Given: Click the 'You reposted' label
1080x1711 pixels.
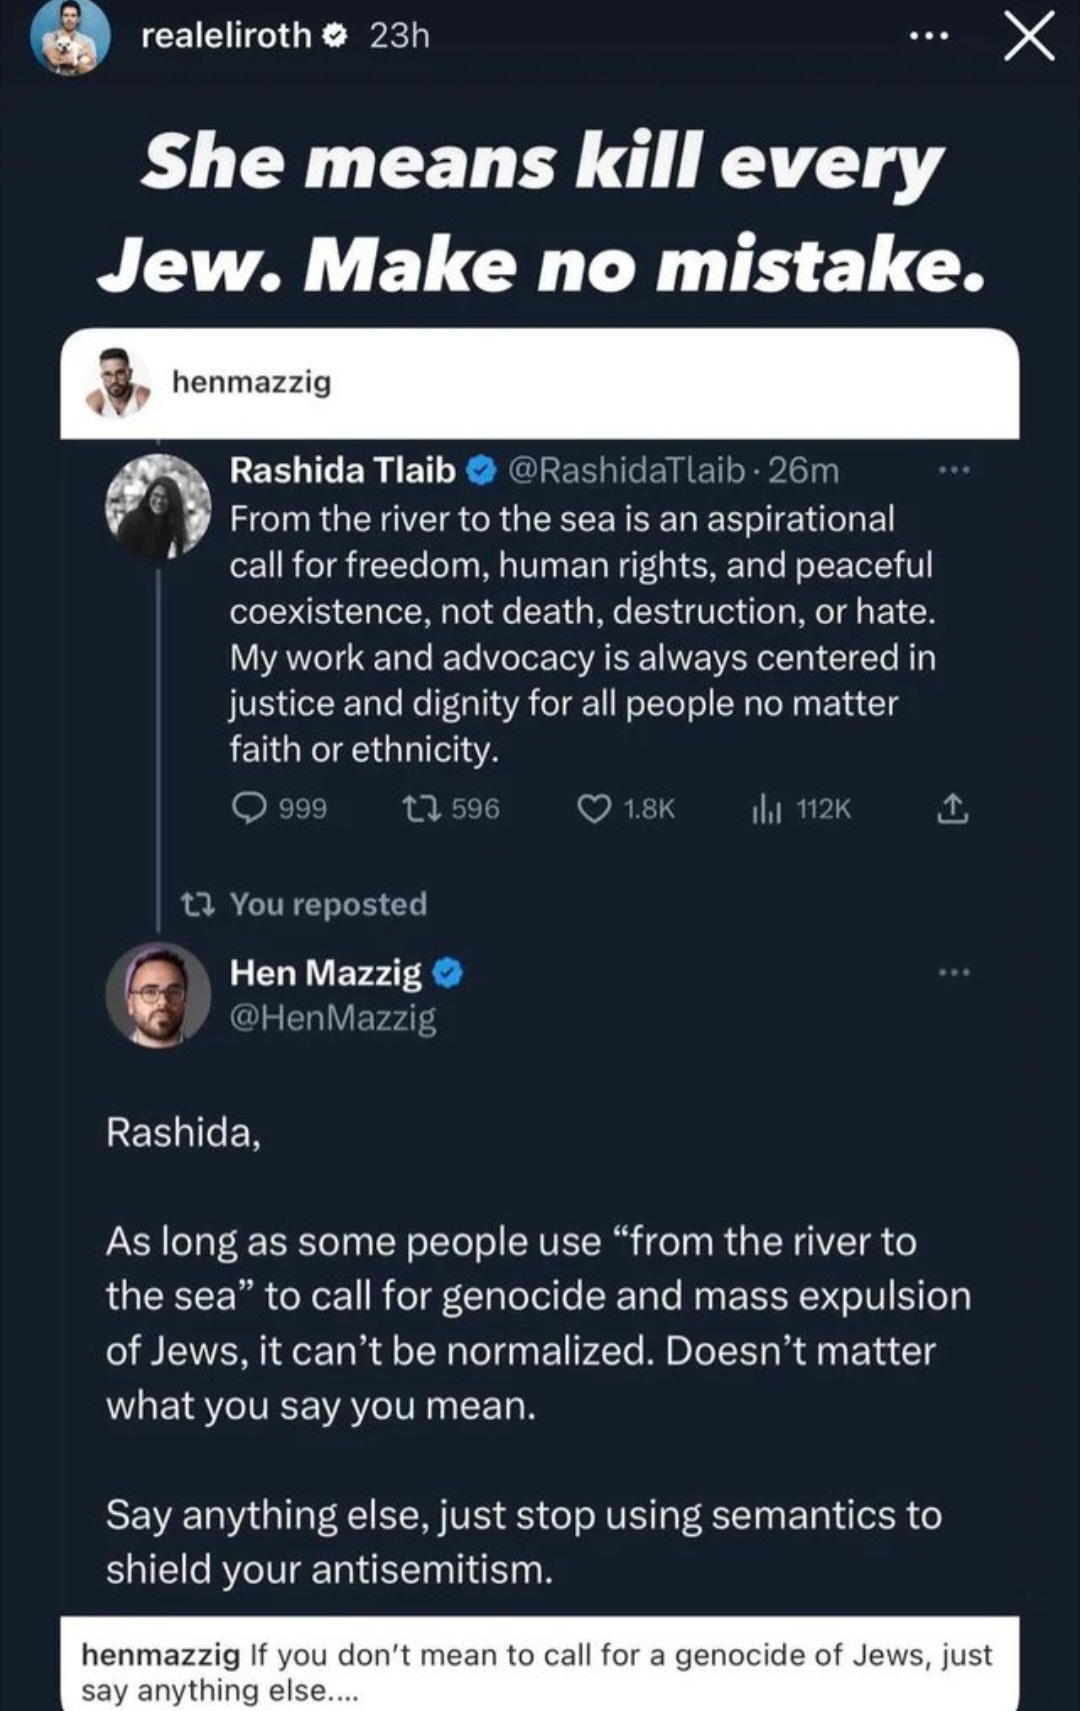Looking at the screenshot, I should (328, 904).
